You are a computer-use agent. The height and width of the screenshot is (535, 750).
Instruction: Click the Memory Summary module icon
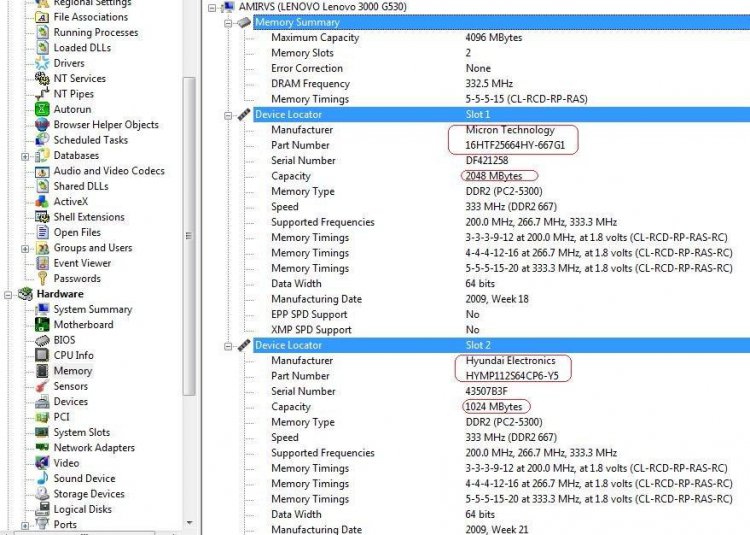coord(244,22)
